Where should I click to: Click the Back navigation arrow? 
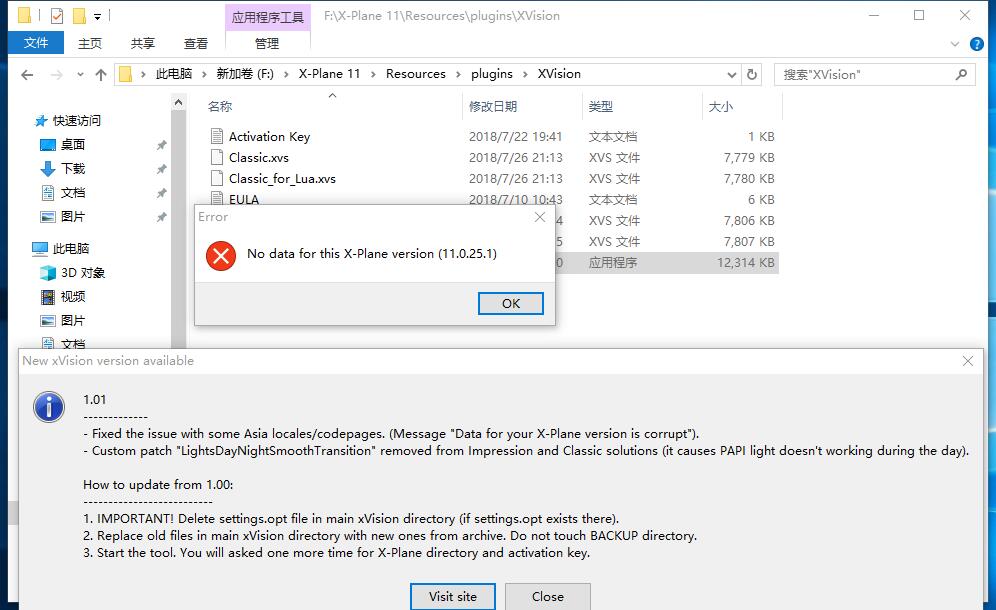pyautogui.click(x=27, y=75)
